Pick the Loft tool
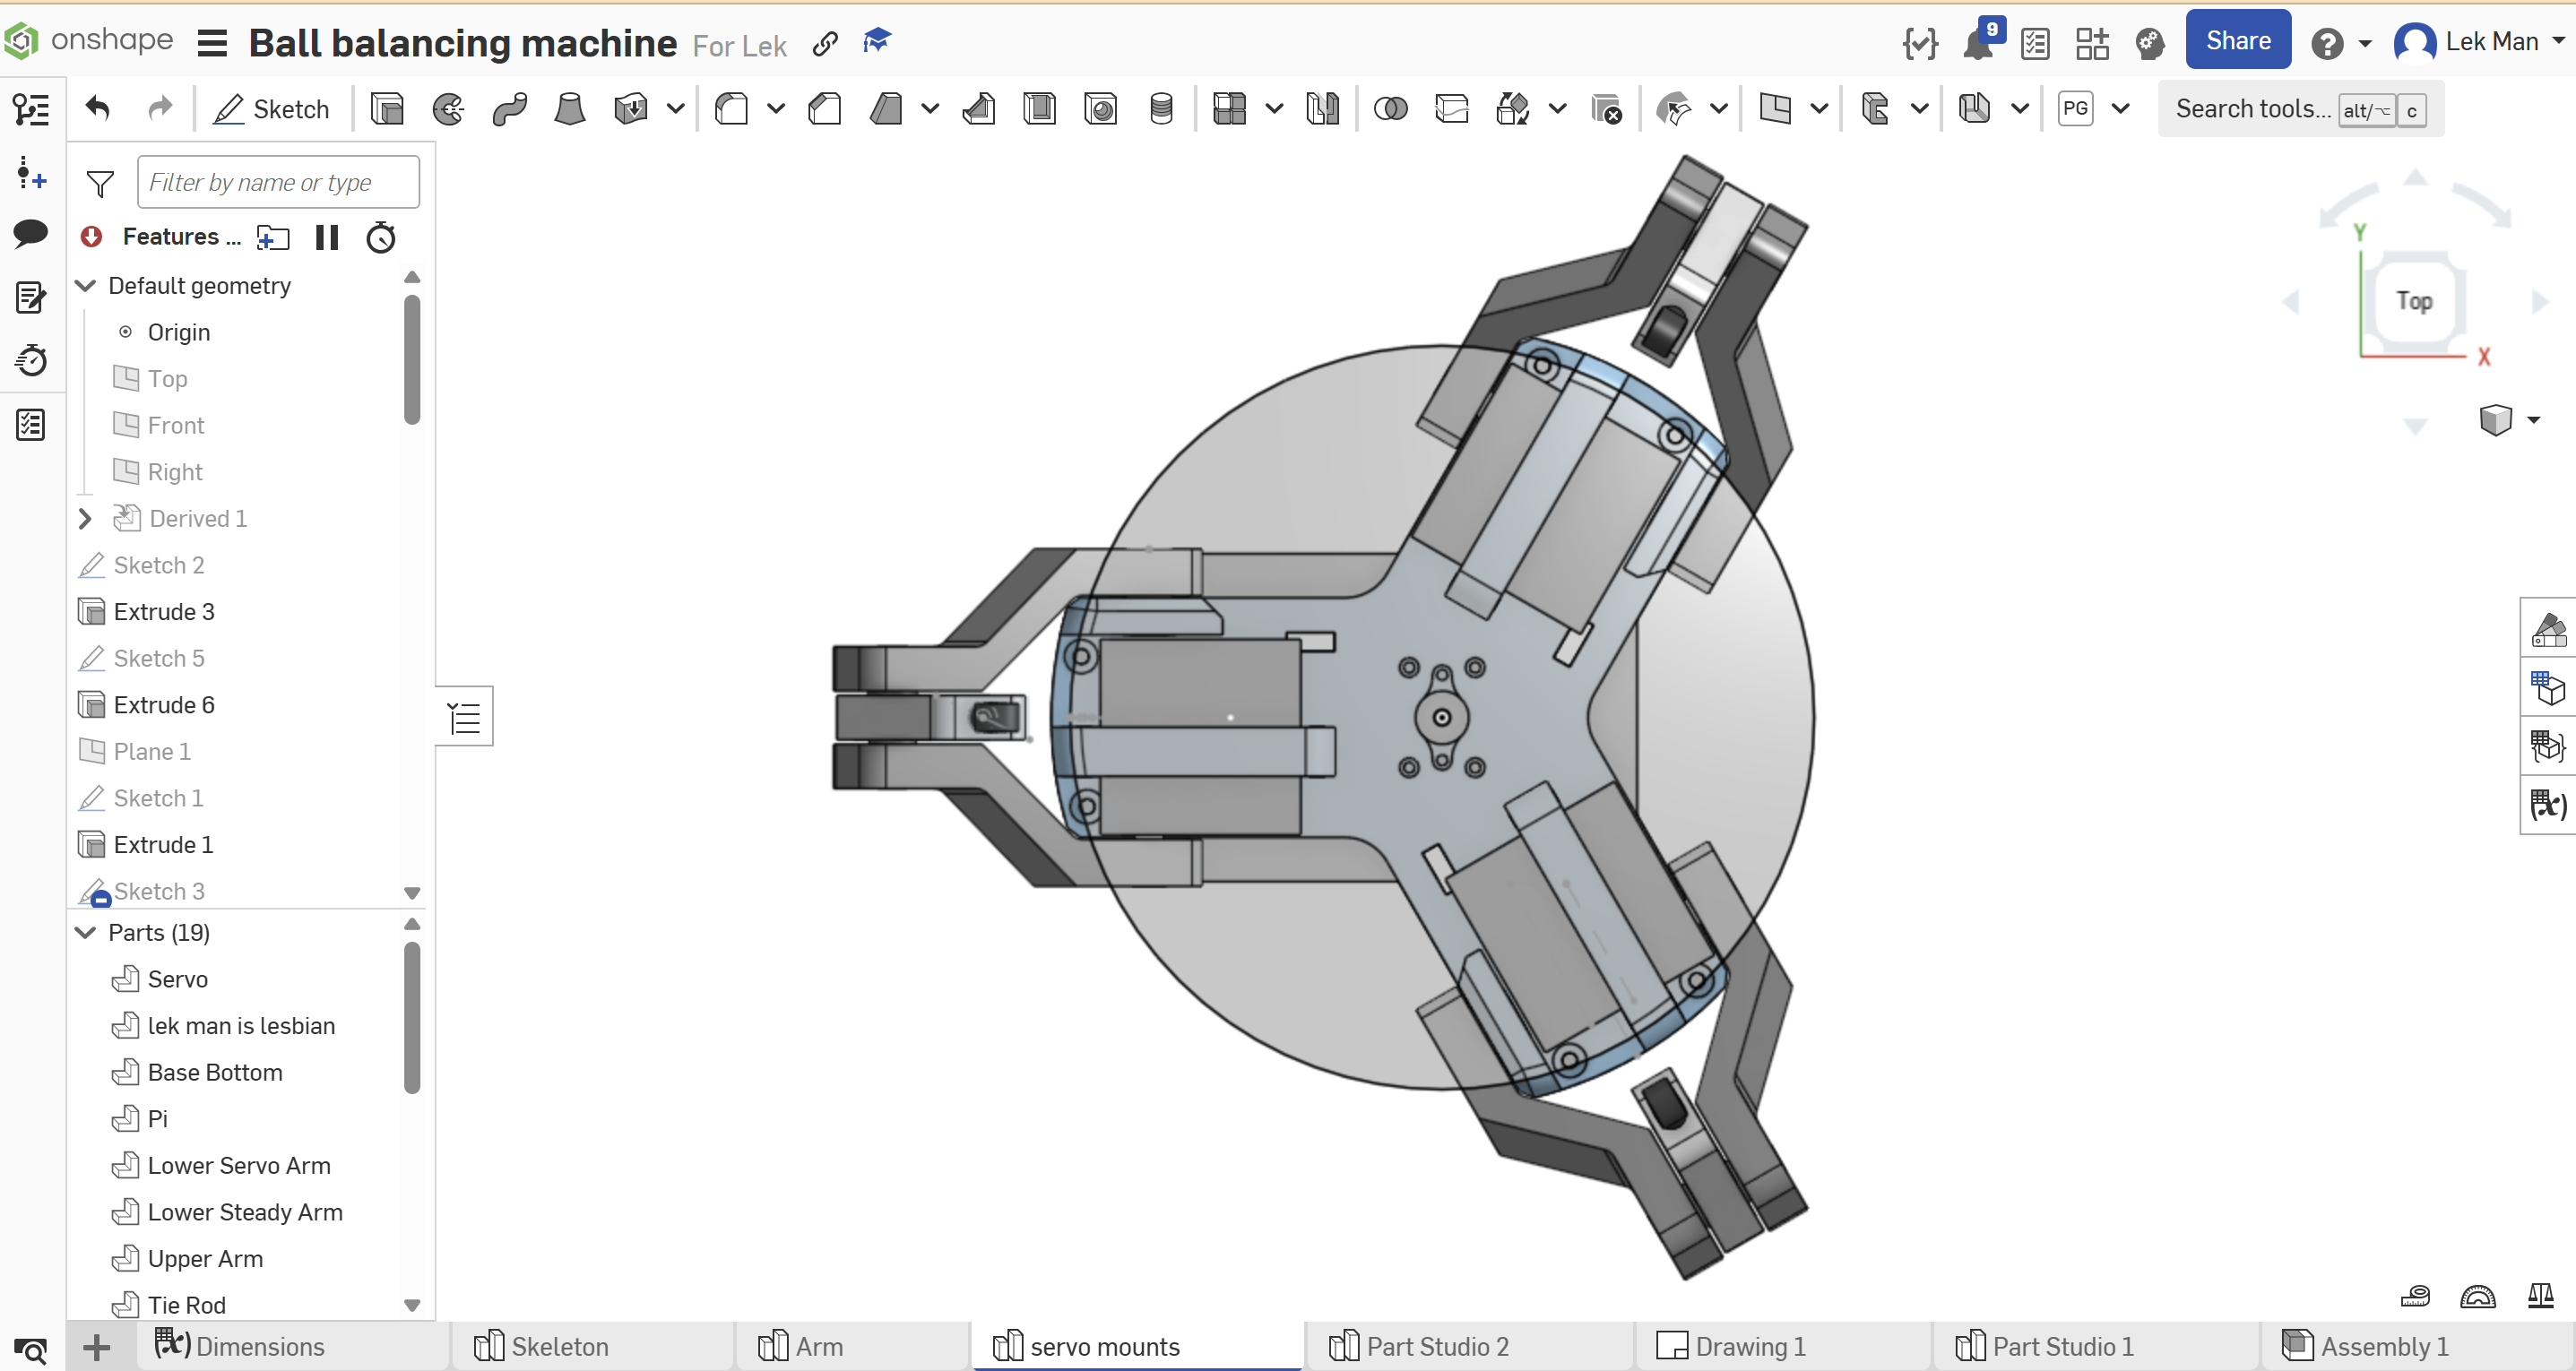Screen dimensions: 2576x1371 569,109
